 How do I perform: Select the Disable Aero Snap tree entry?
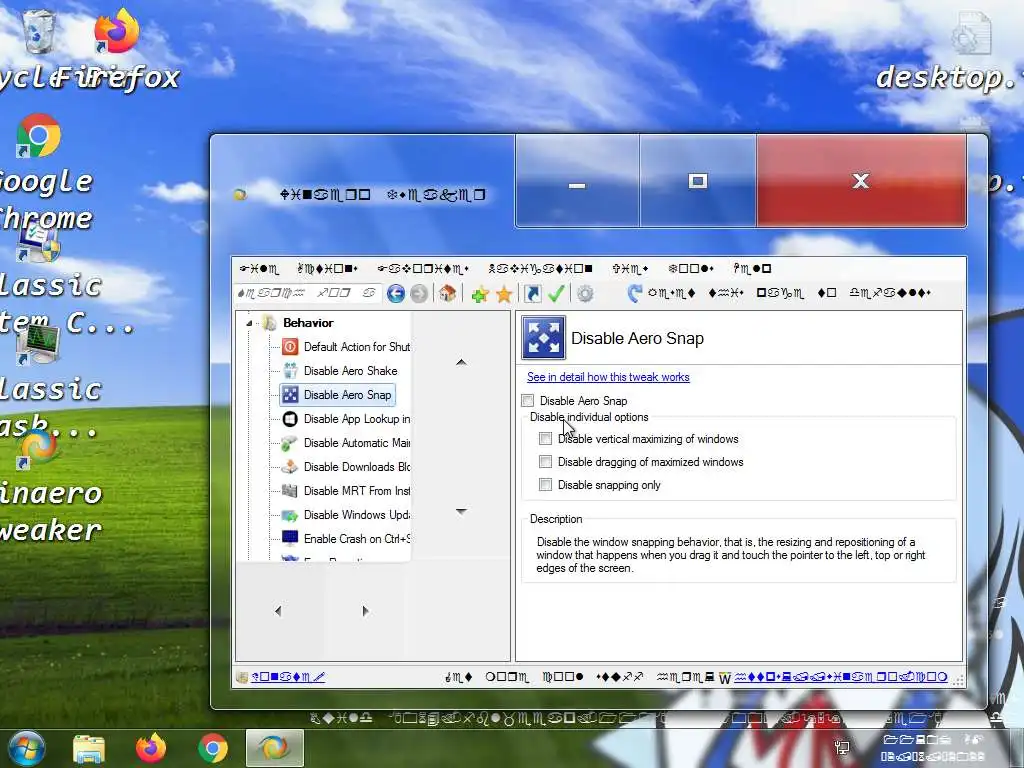pos(338,395)
